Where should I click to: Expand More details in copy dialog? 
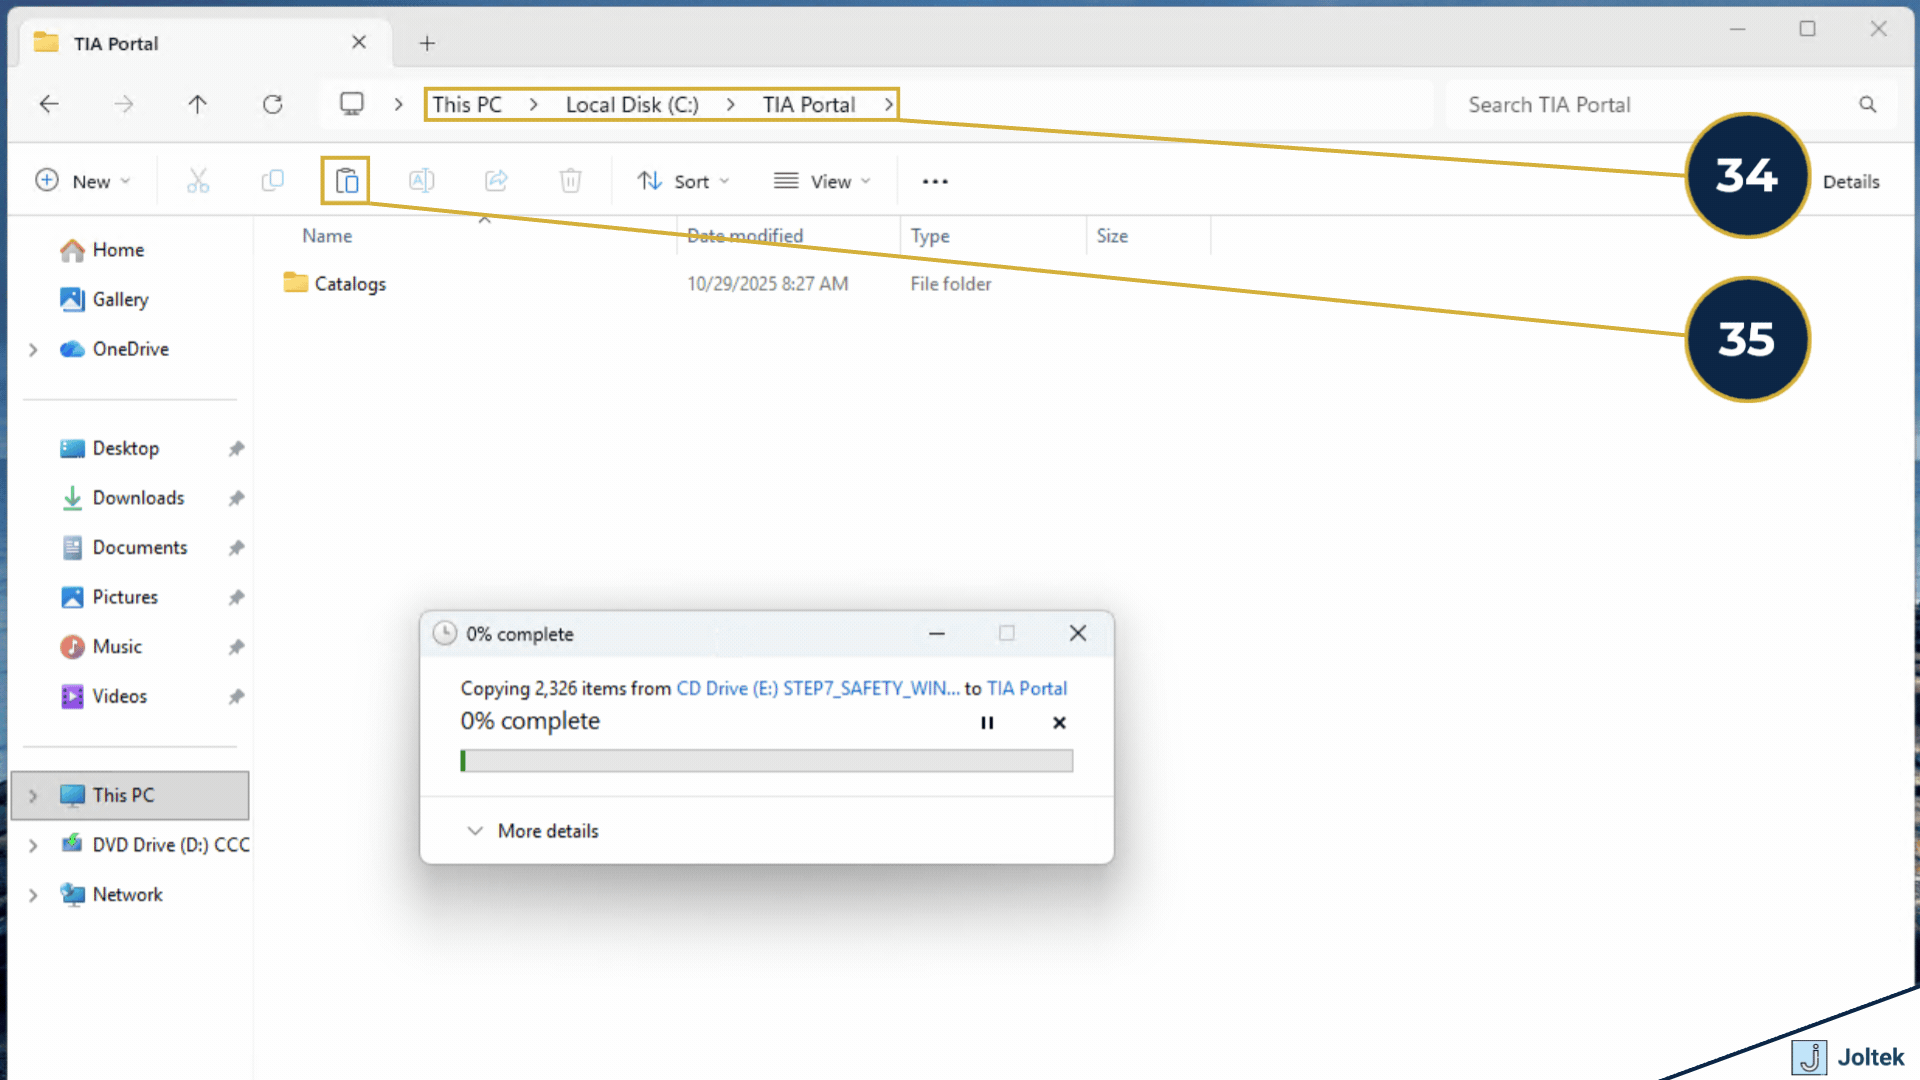coord(532,830)
